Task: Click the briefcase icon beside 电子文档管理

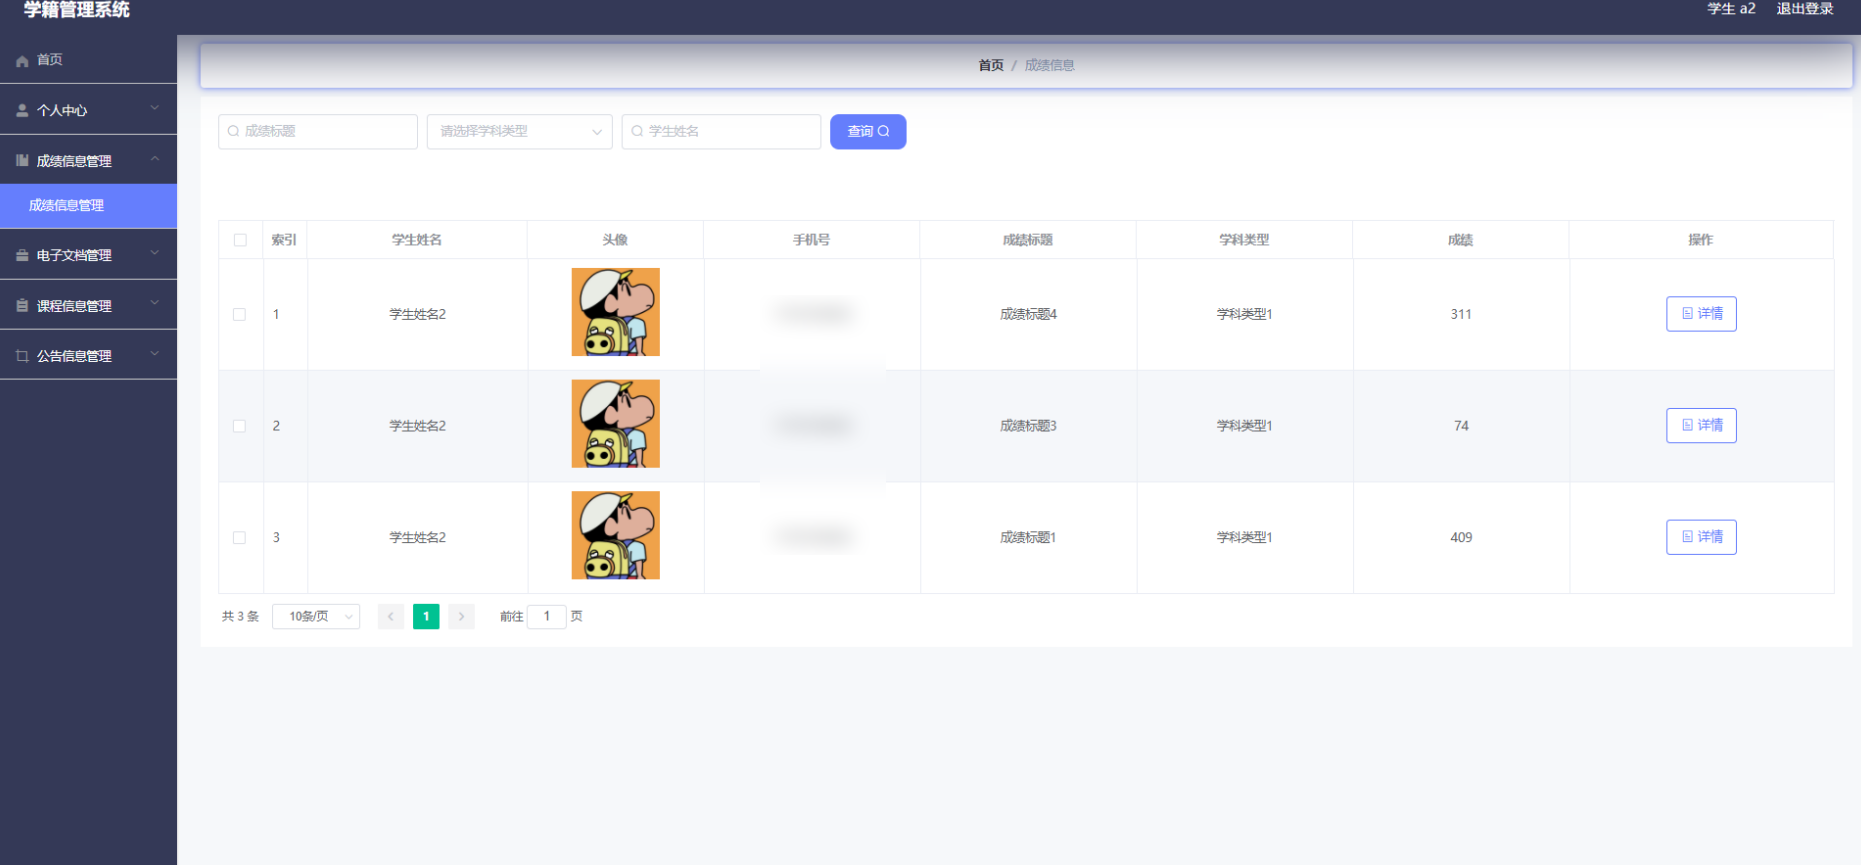Action: [22, 256]
